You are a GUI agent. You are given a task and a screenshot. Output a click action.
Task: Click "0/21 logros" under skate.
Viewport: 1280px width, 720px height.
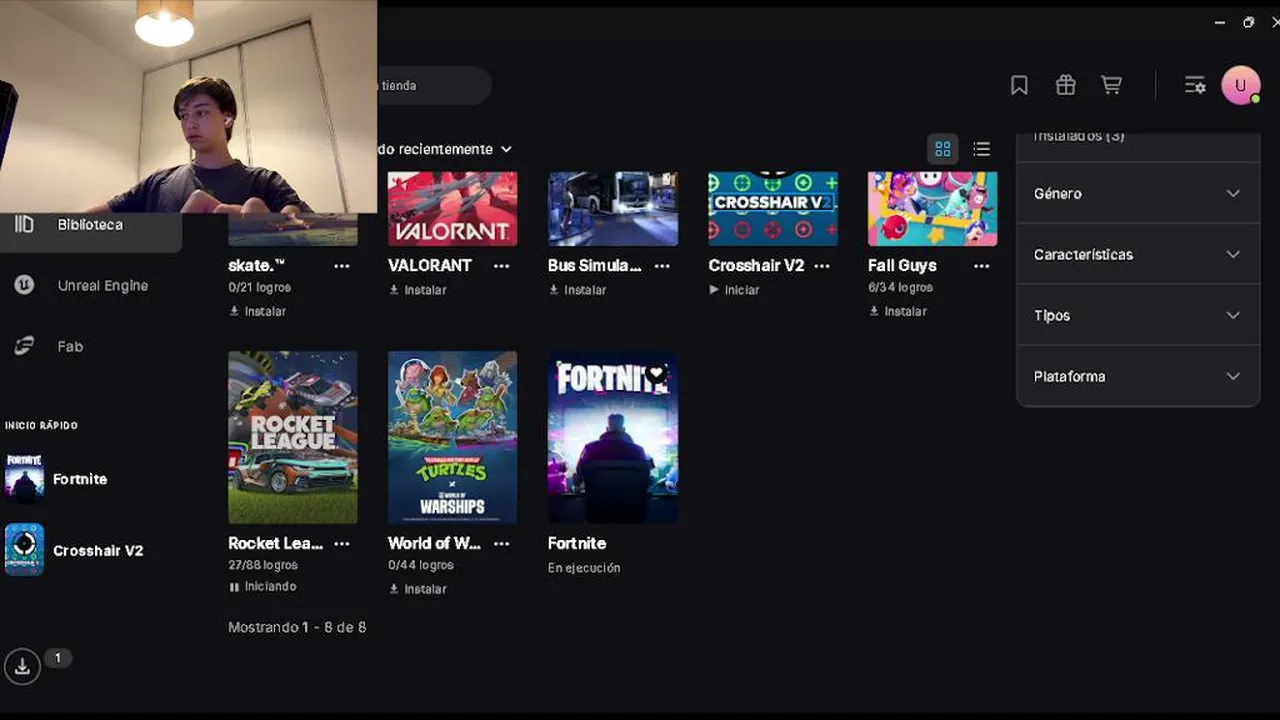(259, 288)
